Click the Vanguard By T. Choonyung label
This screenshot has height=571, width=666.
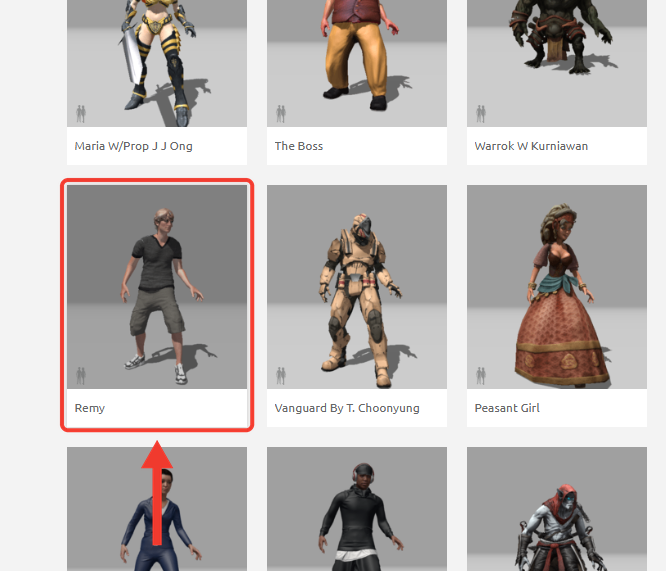(347, 408)
